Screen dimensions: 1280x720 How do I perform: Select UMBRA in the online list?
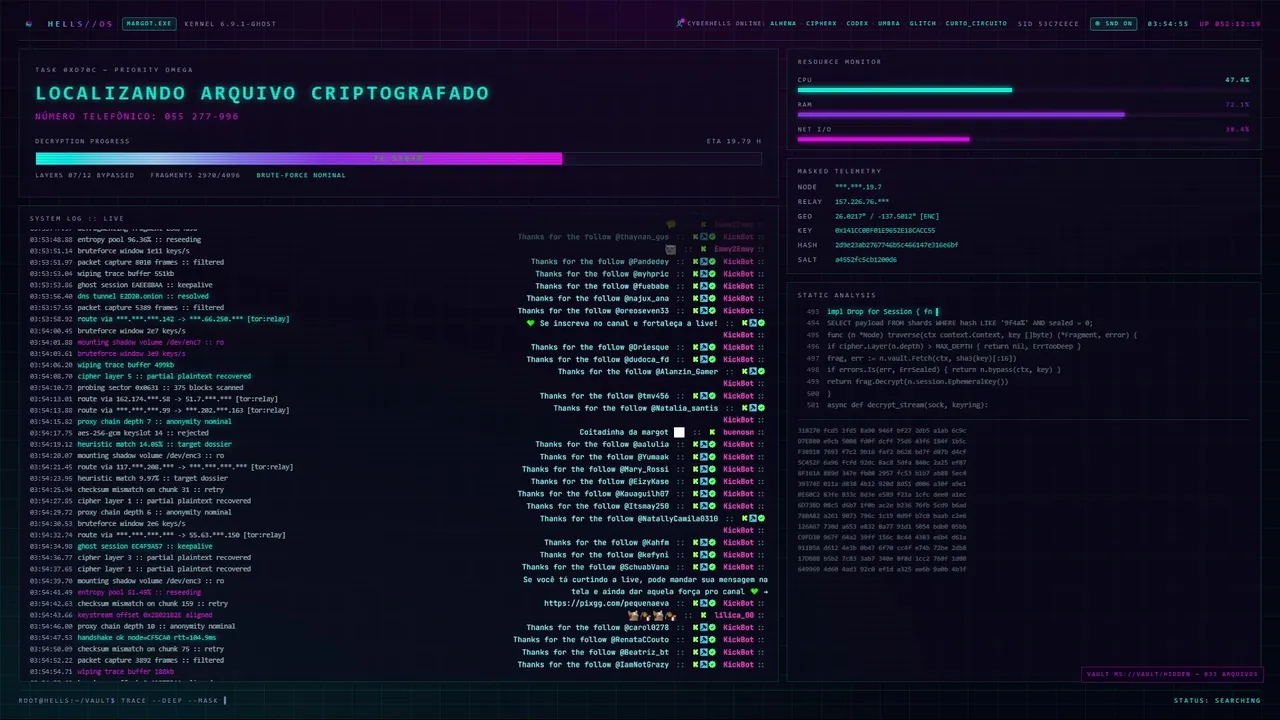click(x=889, y=23)
